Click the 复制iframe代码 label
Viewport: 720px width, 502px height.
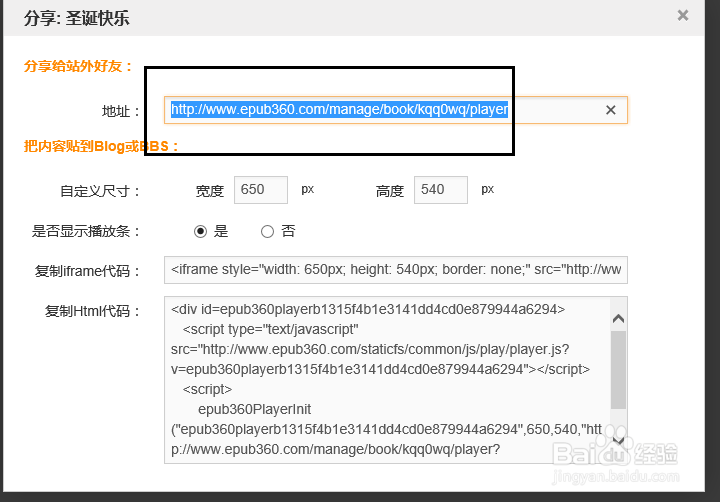(x=88, y=271)
